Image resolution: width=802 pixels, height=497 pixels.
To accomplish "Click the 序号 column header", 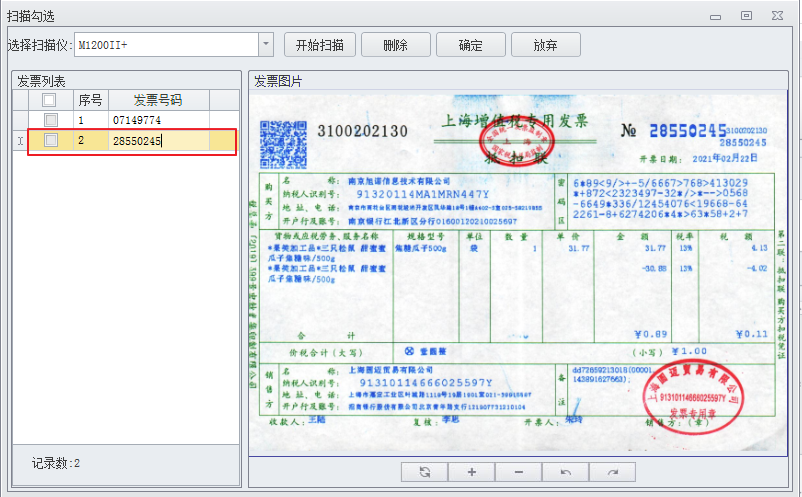I will [x=91, y=100].
